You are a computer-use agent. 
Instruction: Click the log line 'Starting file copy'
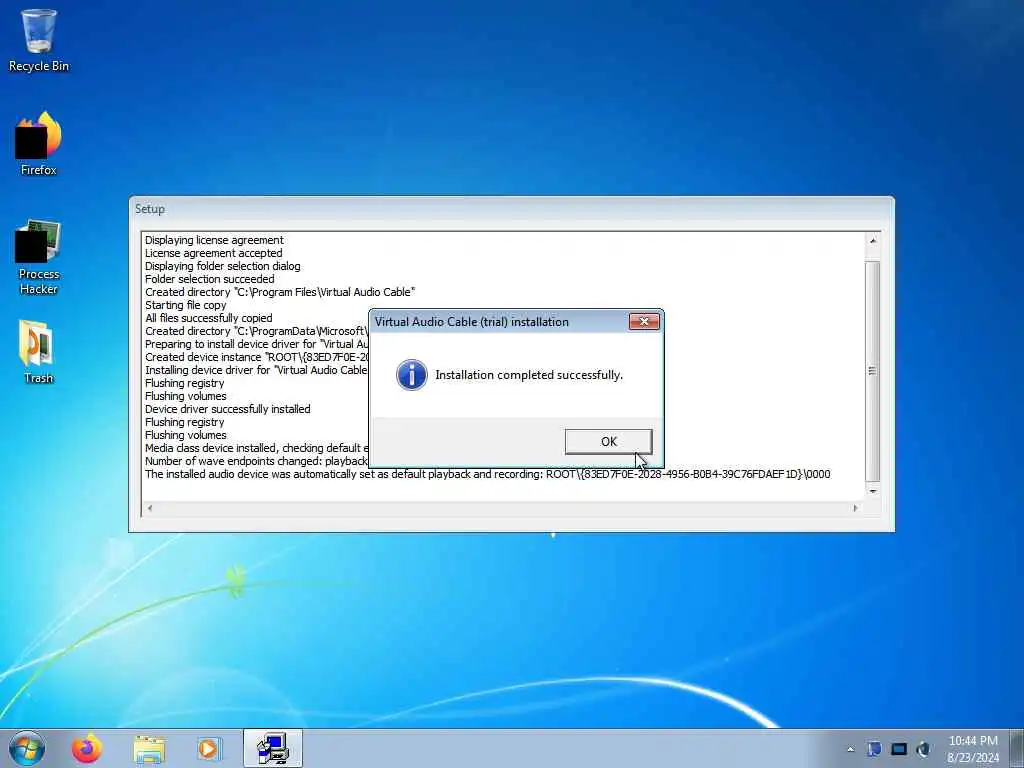[x=185, y=305]
